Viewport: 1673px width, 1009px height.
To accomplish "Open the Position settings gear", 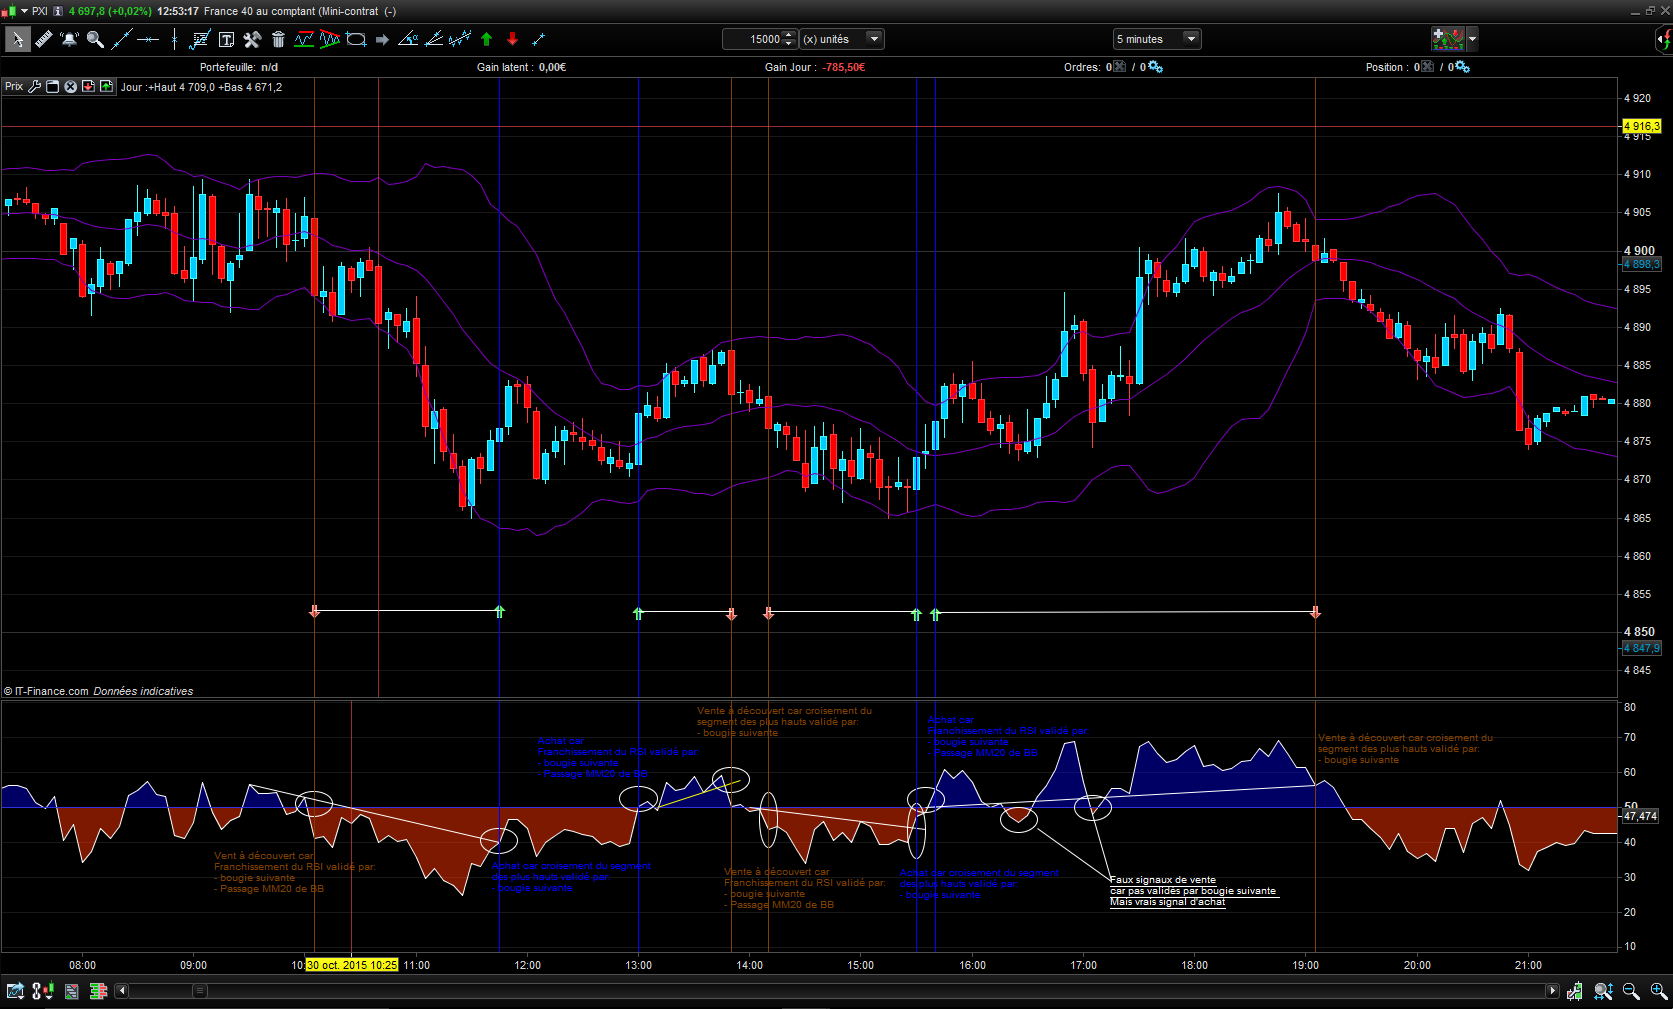I will 1463,67.
